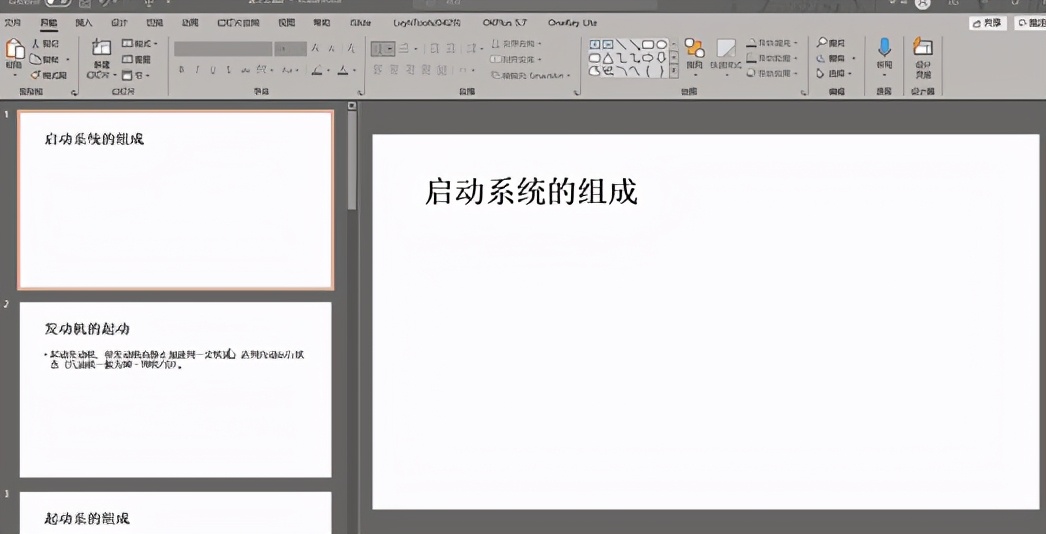Toggle italic formatting
This screenshot has width=1046, height=534.
click(197, 69)
